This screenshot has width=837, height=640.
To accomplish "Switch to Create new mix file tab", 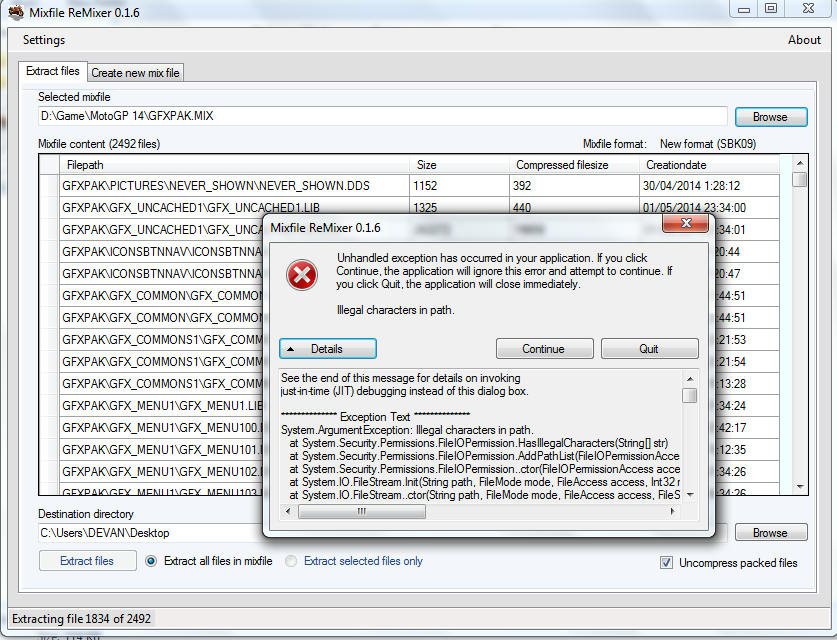I will coord(135,72).
